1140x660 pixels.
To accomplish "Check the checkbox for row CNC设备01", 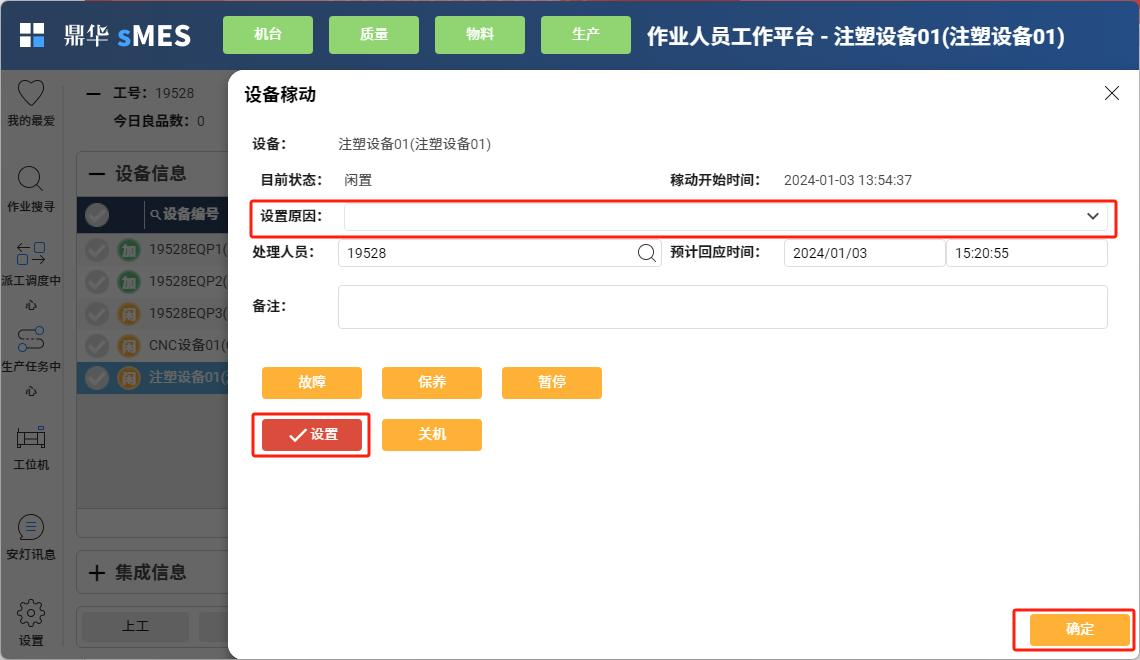I will 97,346.
